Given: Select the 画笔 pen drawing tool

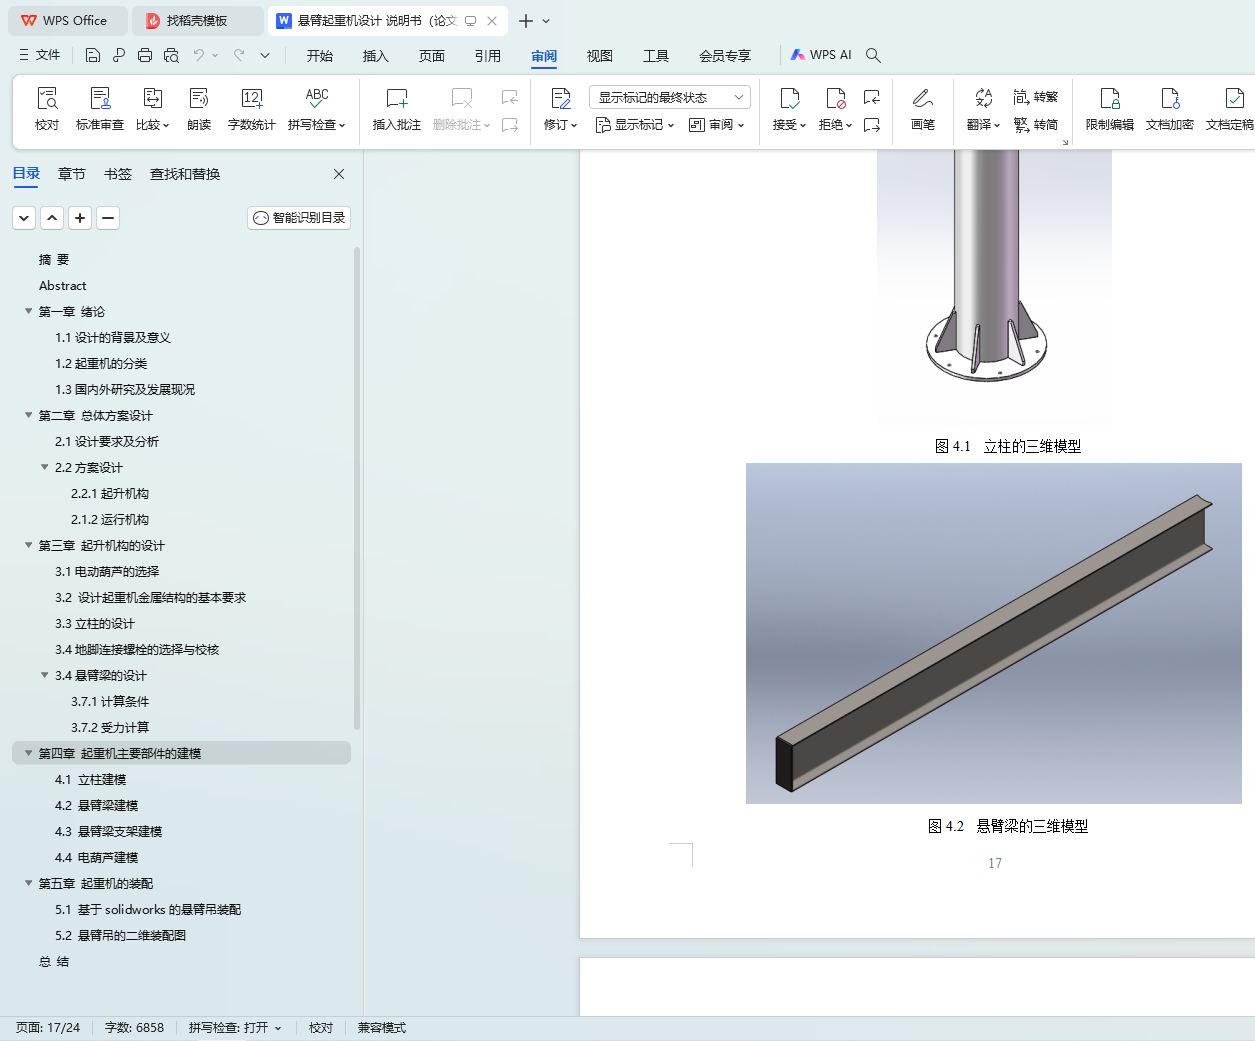Looking at the screenshot, I should [x=923, y=109].
